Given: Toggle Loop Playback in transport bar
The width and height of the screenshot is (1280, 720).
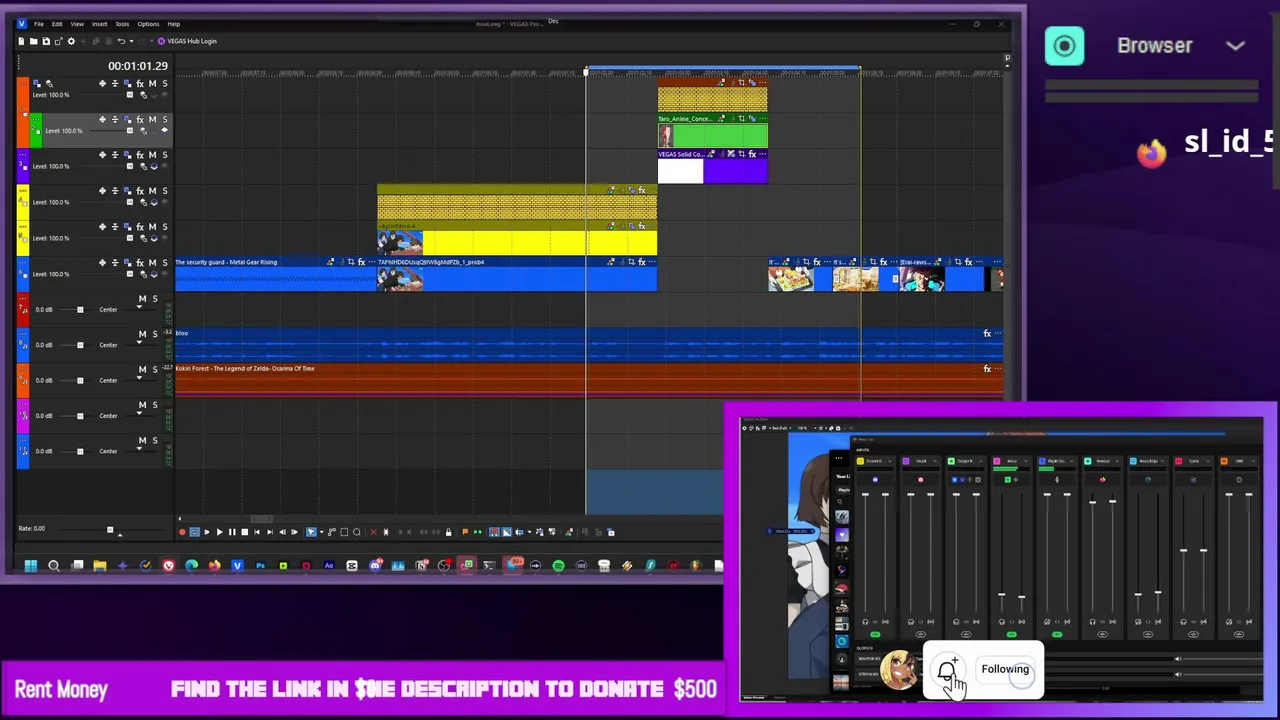Looking at the screenshot, I should click(194, 532).
